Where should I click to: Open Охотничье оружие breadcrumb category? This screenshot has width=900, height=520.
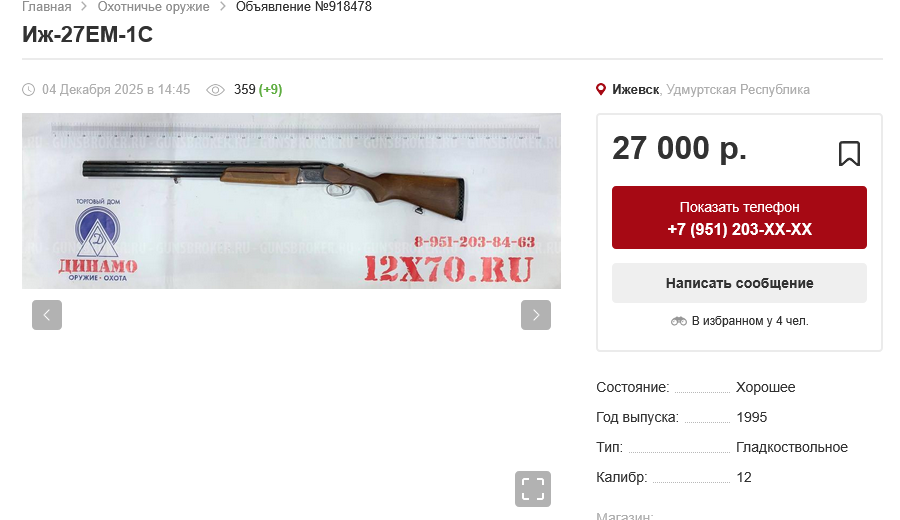[x=153, y=7]
